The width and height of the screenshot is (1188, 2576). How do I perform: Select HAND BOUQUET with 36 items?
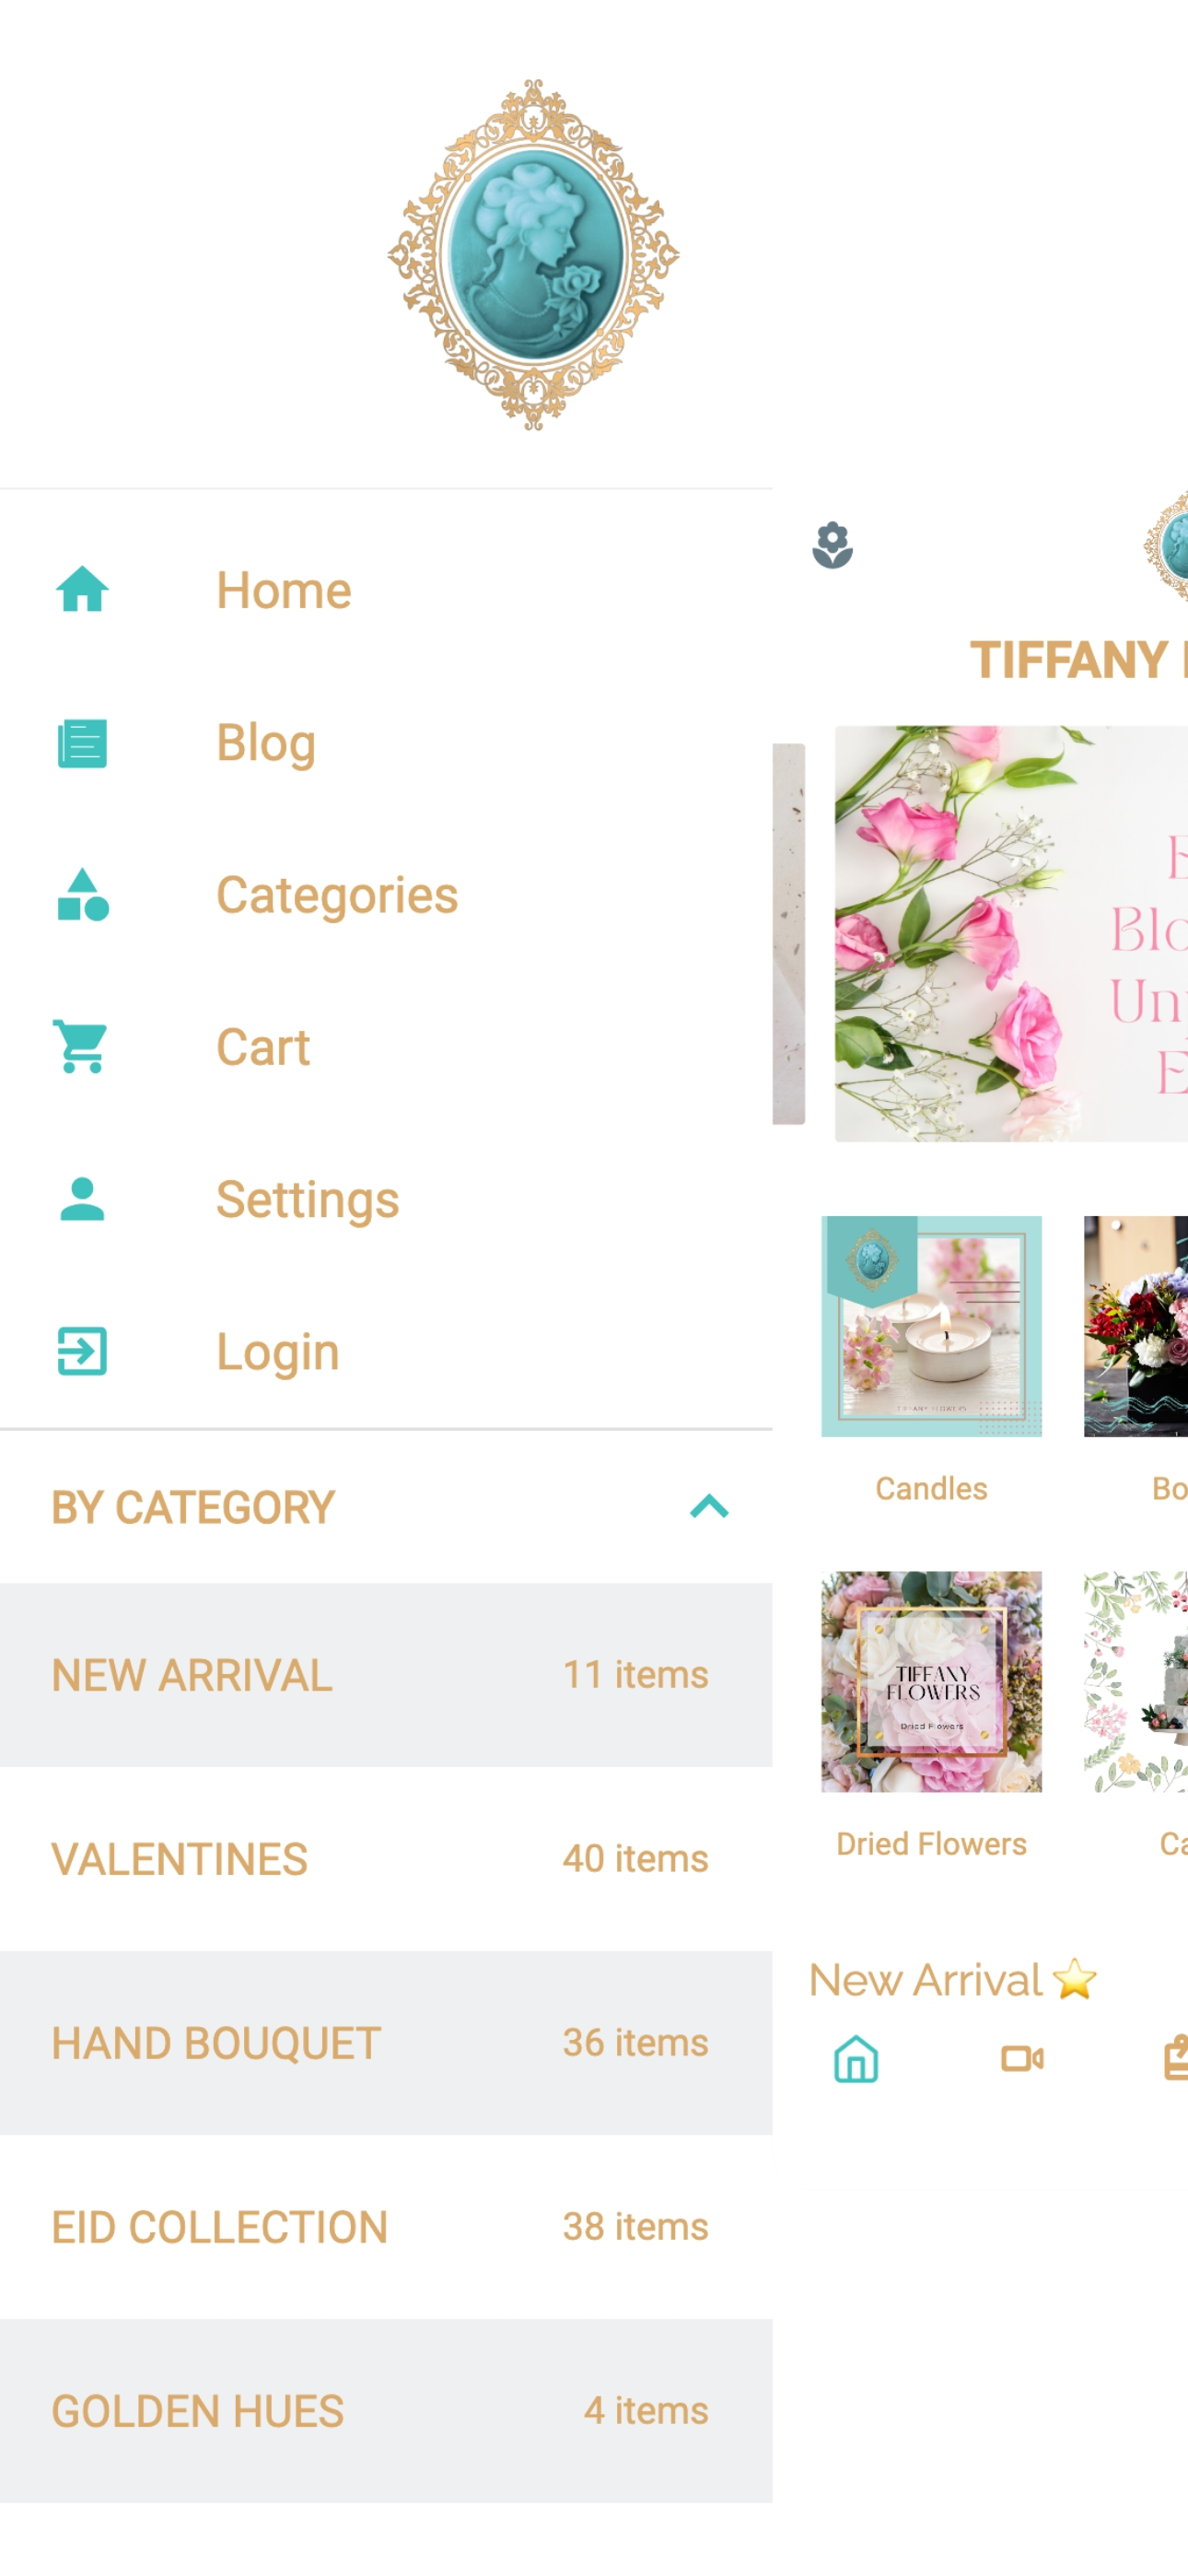coord(386,2043)
